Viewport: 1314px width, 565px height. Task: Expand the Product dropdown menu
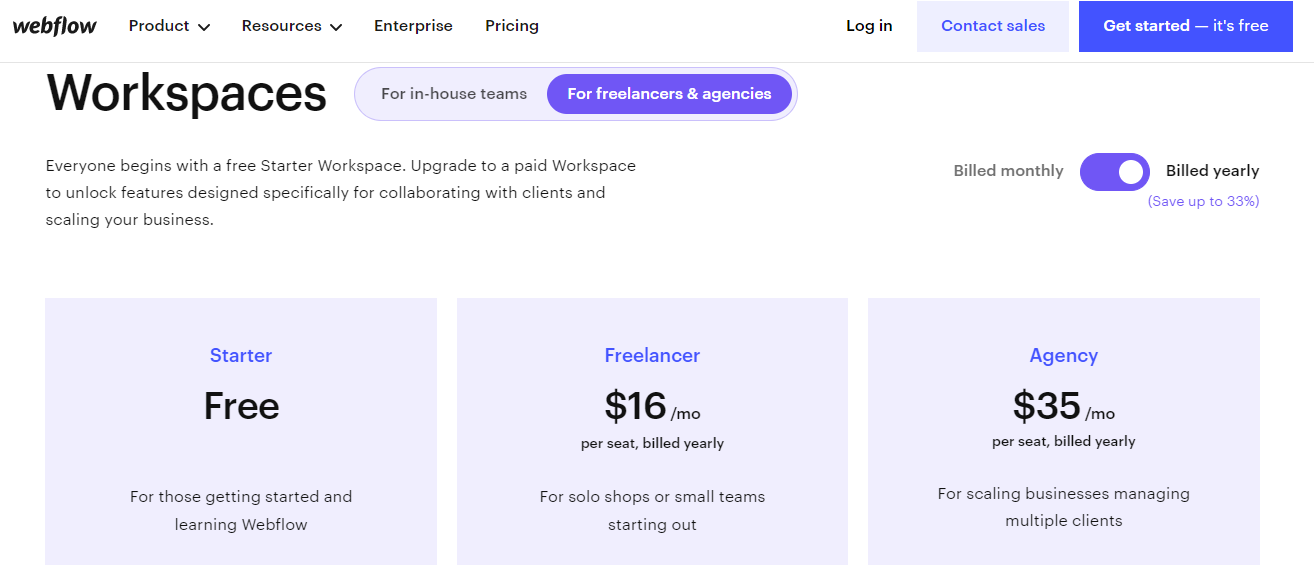pyautogui.click(x=169, y=26)
